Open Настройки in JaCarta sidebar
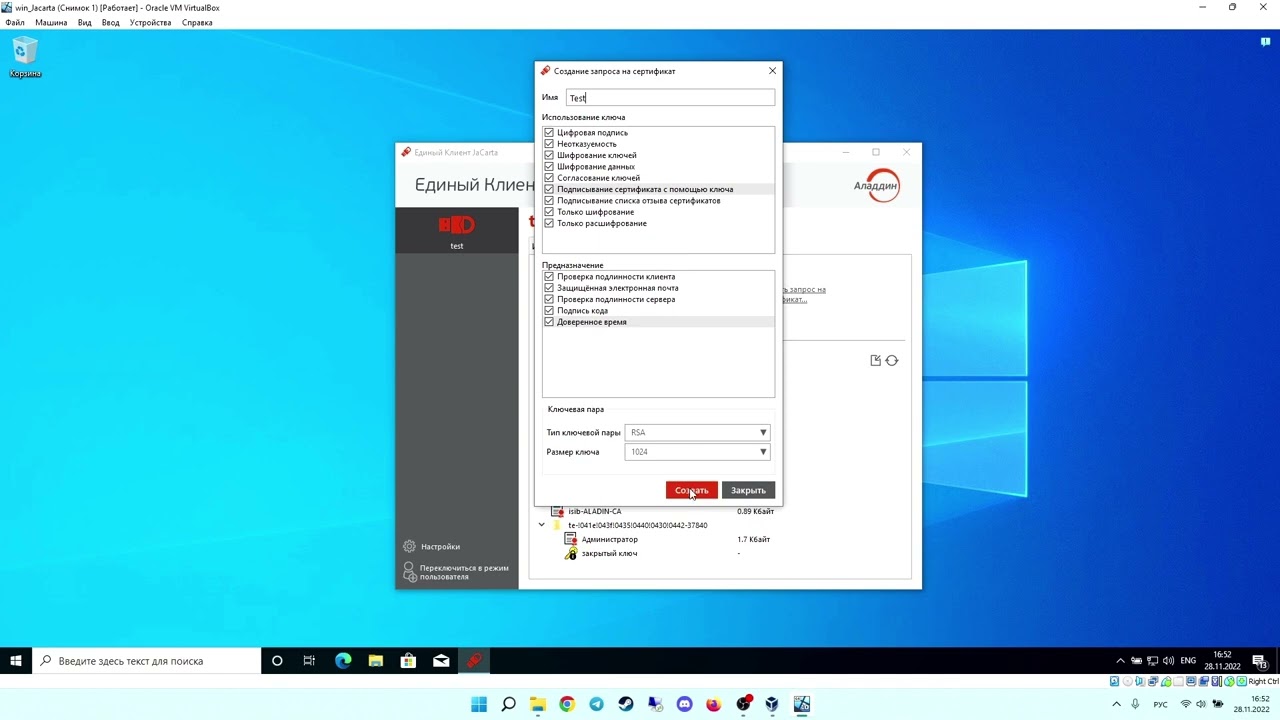Image resolution: width=1280 pixels, height=720 pixels. (x=432, y=547)
